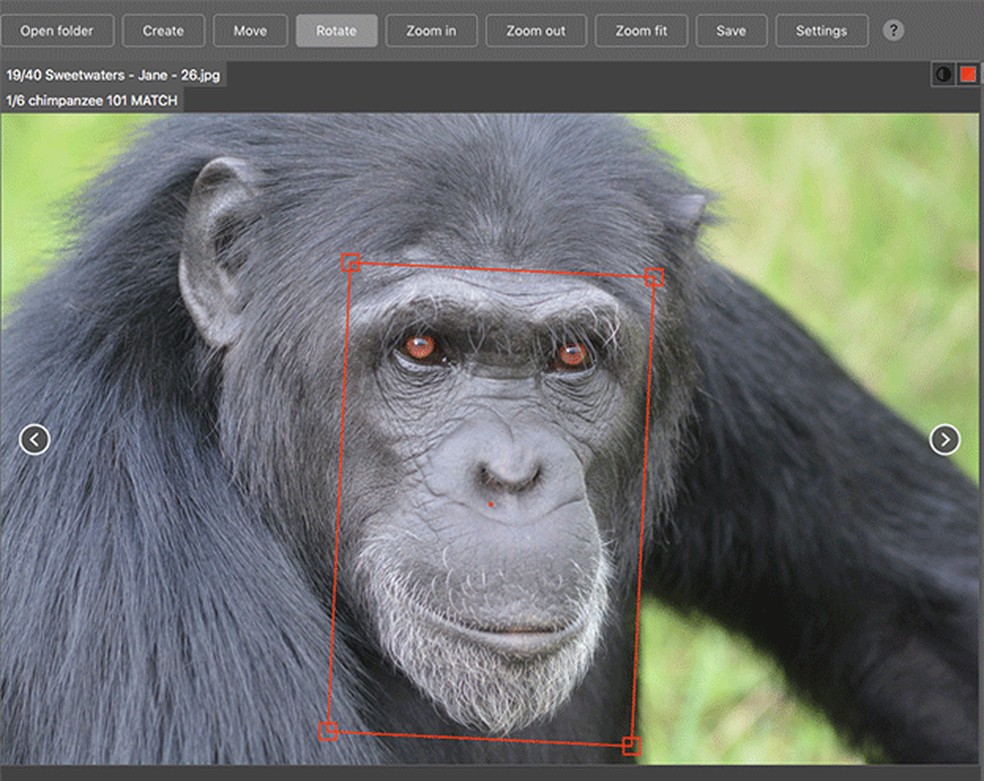Viewport: 984px width, 781px height.
Task: Switch to the Move tool
Action: pyautogui.click(x=250, y=31)
